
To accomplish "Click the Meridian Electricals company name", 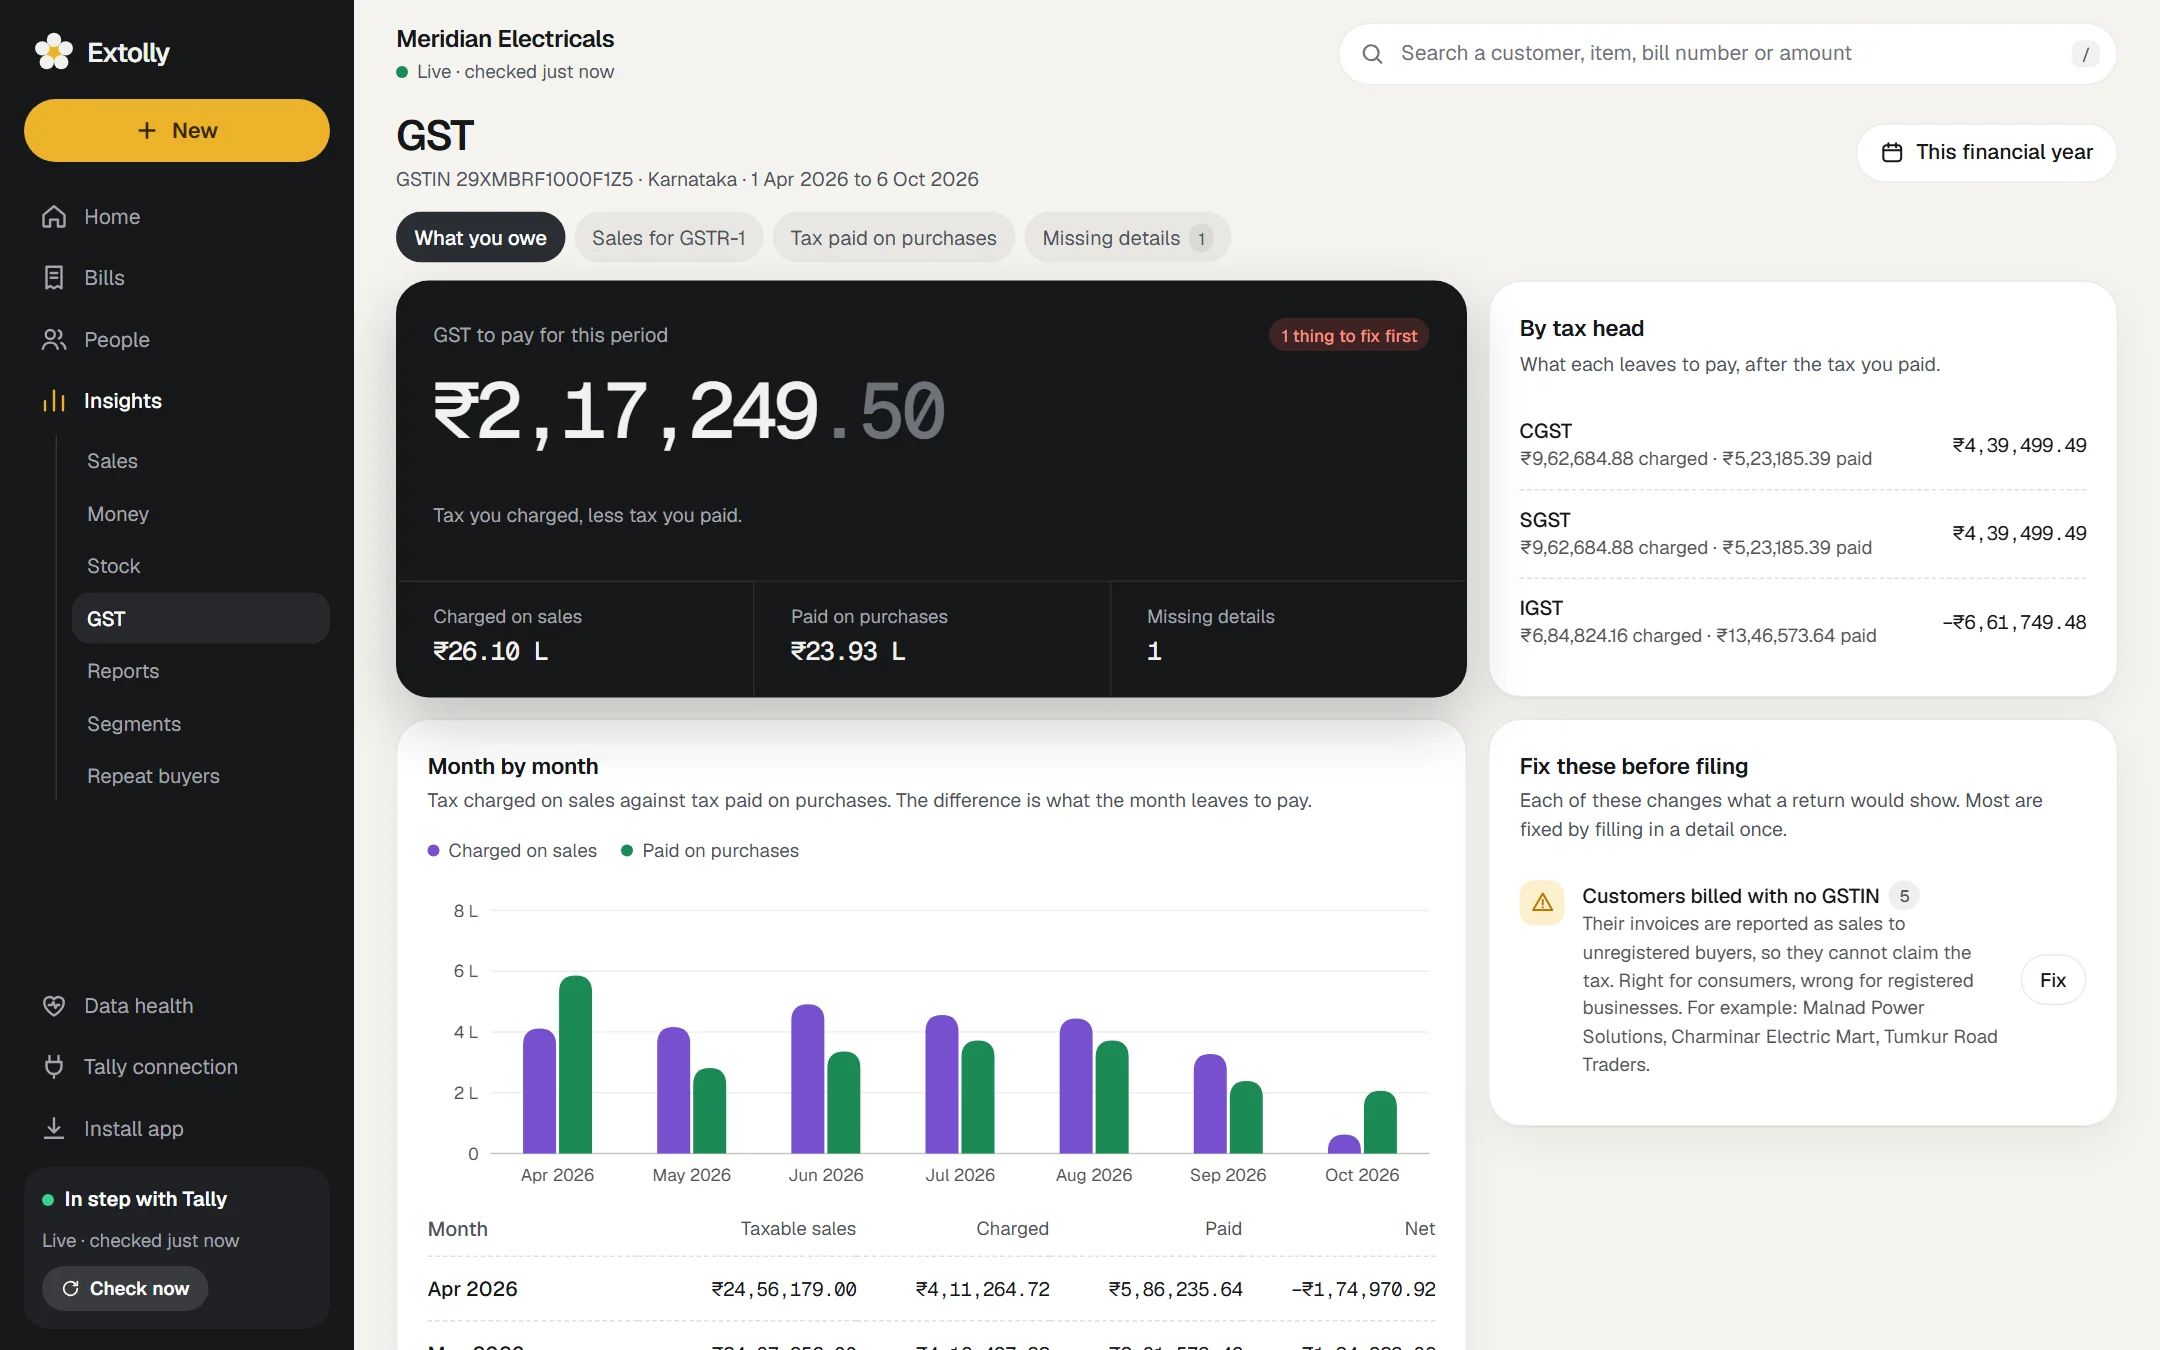I will click(x=505, y=39).
